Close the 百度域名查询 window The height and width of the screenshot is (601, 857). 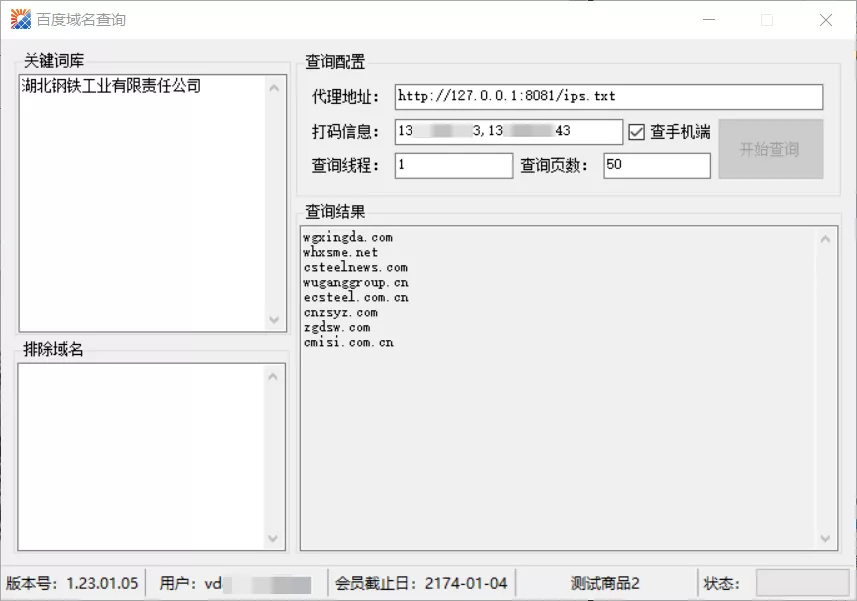tap(826, 20)
